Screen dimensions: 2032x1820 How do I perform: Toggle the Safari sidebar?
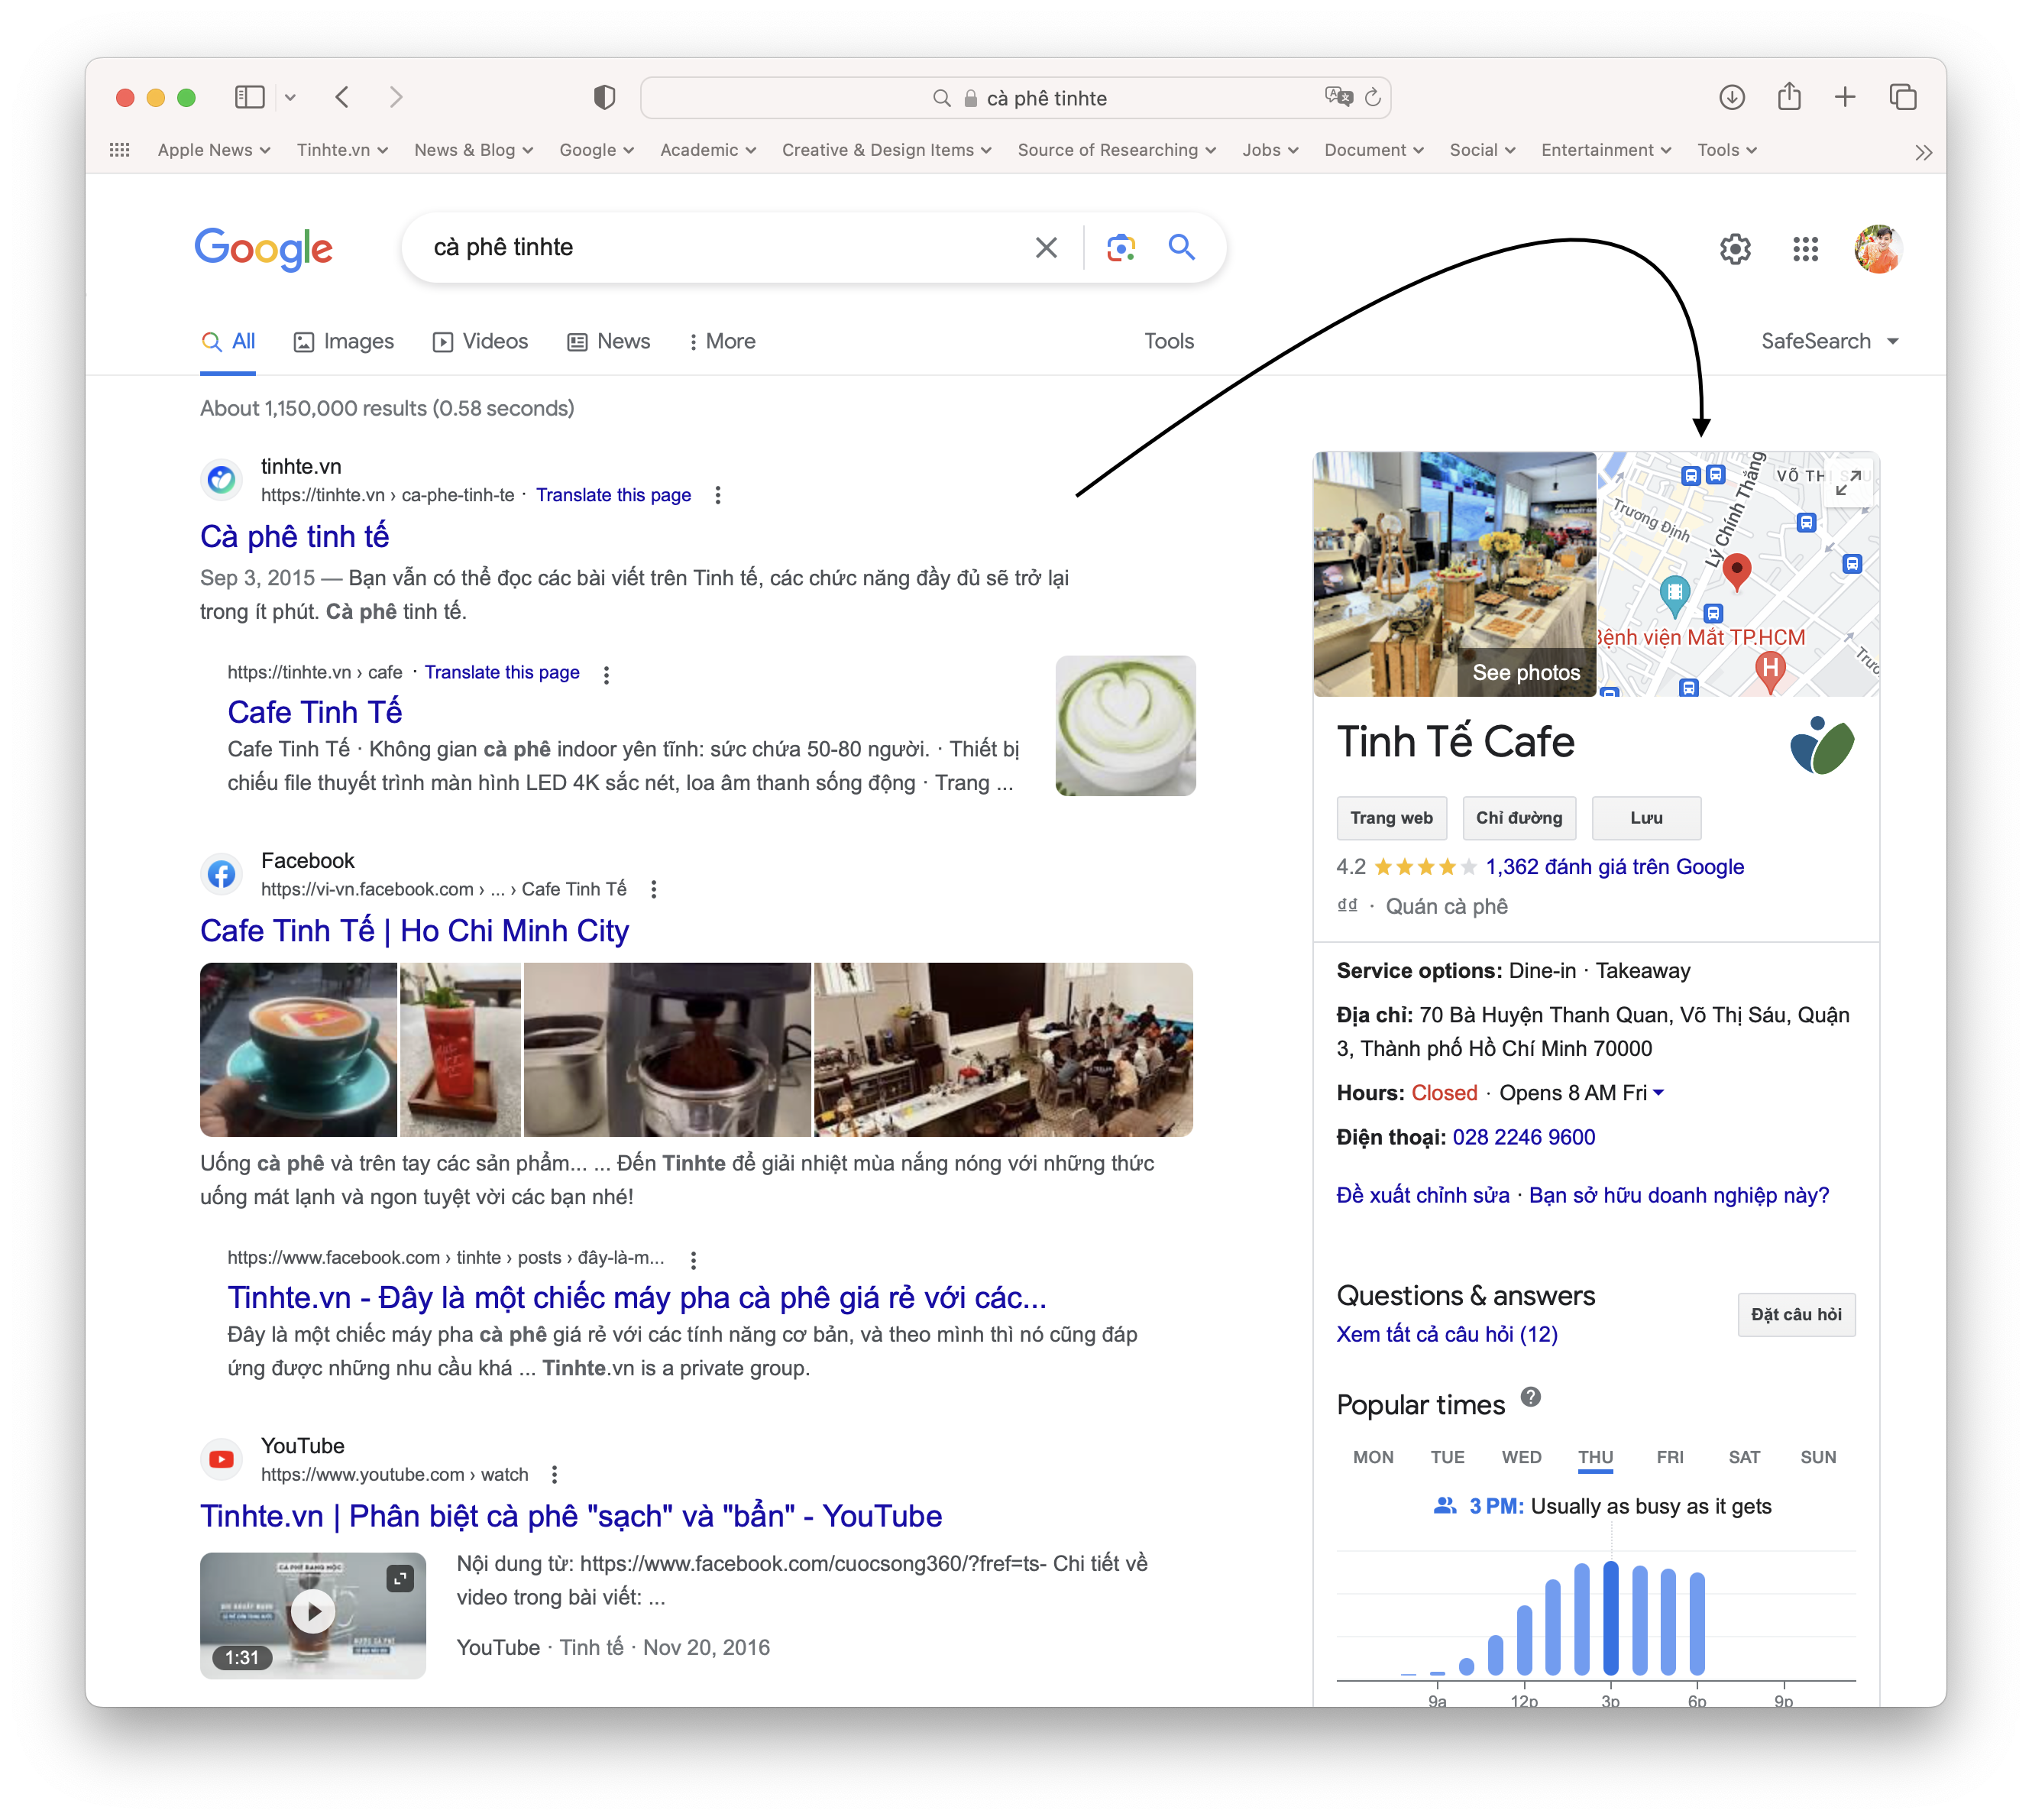tap(249, 97)
